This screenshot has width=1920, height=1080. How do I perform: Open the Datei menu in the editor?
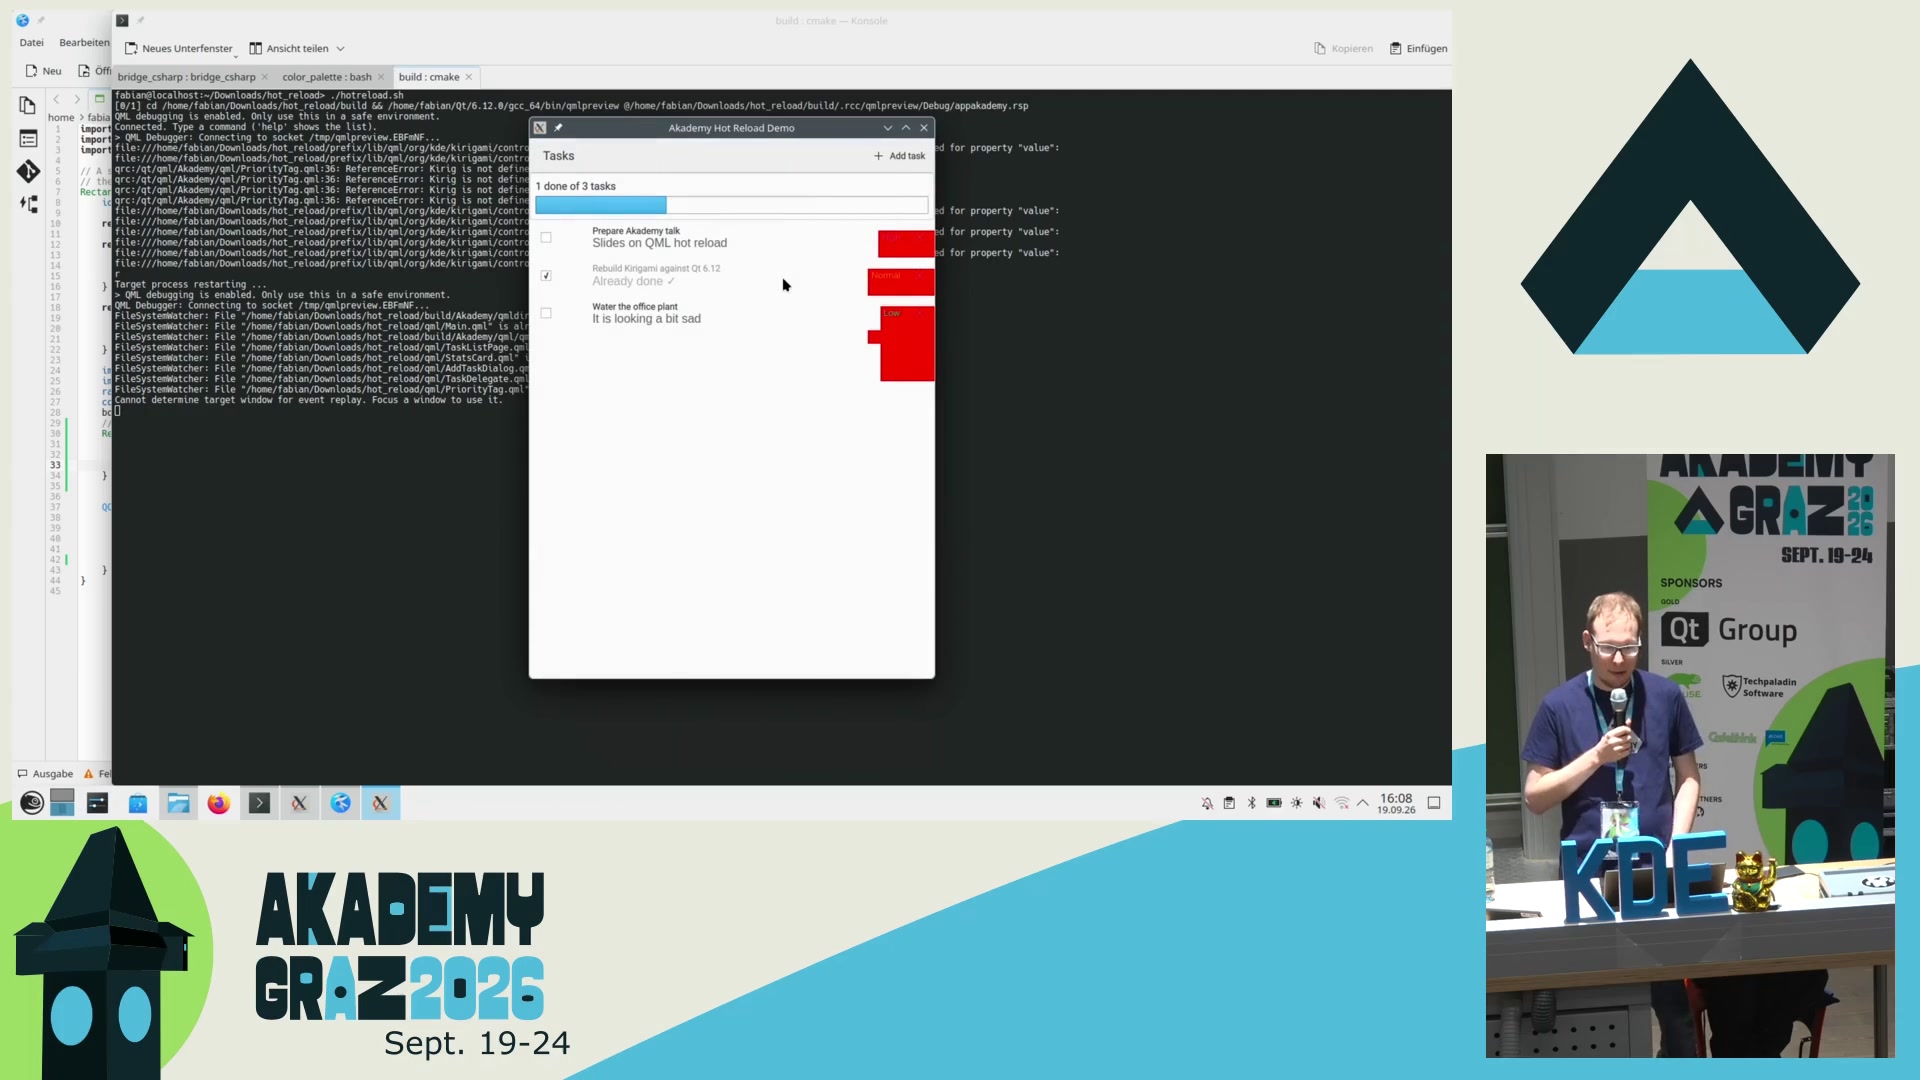(x=31, y=43)
